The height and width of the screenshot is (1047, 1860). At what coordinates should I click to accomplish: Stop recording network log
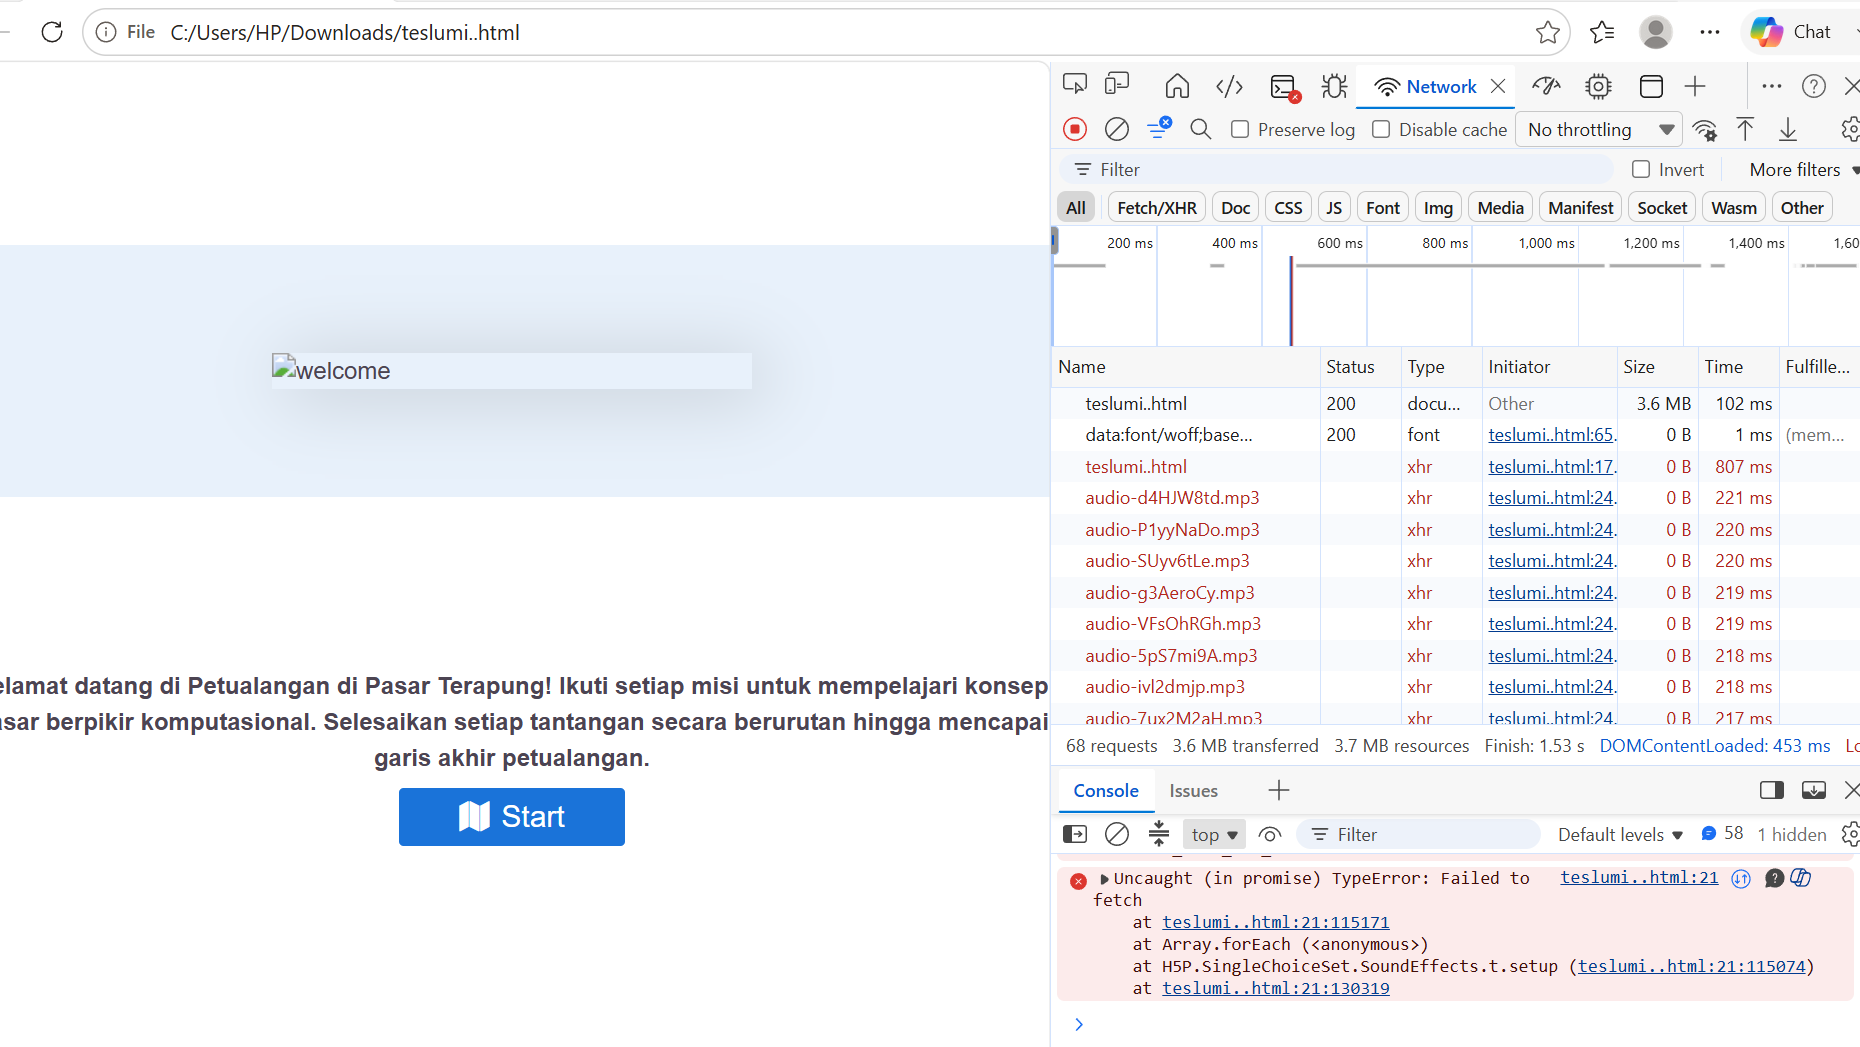(1075, 129)
